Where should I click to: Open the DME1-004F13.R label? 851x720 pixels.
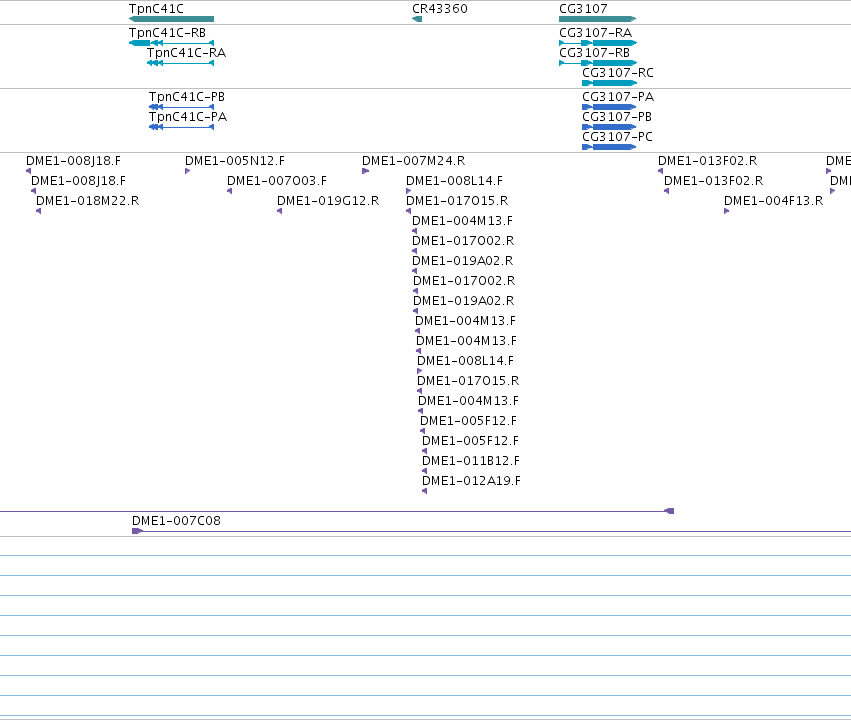[773, 201]
